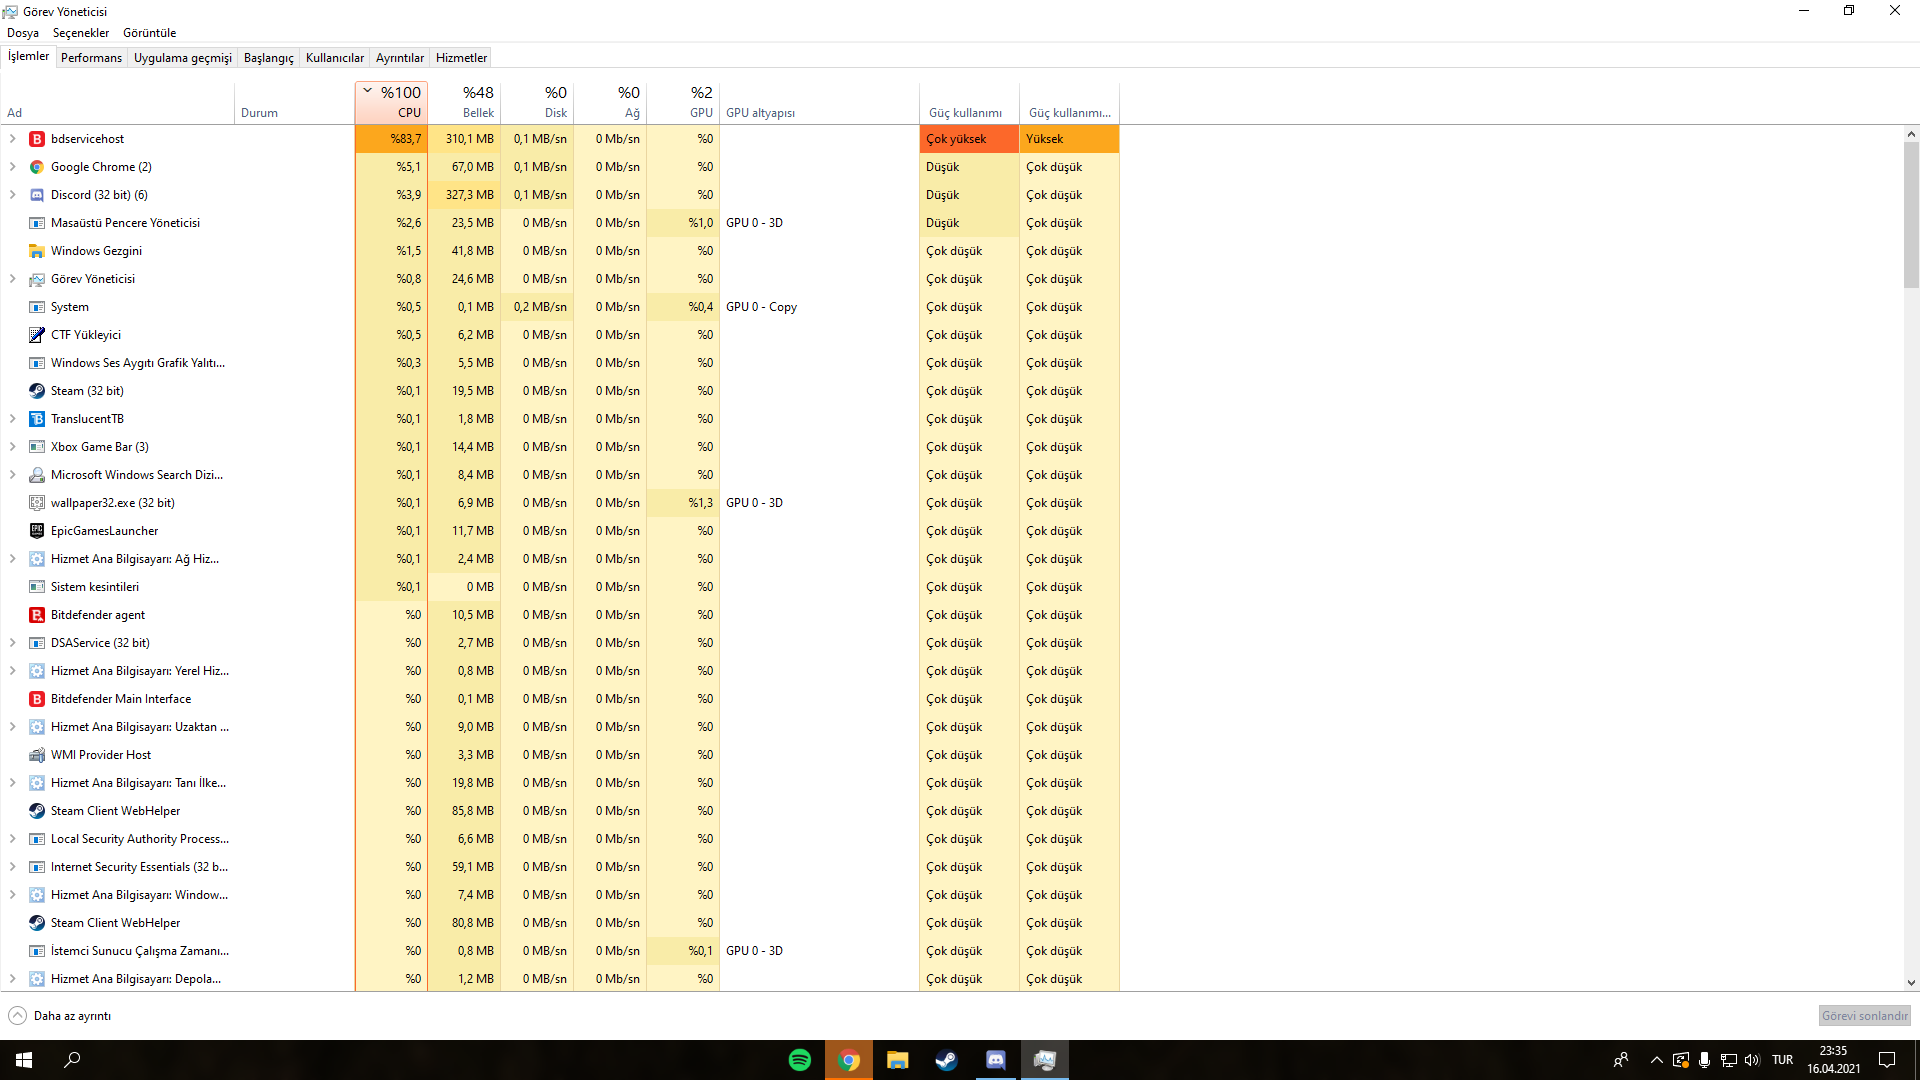Open Spotify from the taskbar
1920x1080 pixels.
click(800, 1060)
